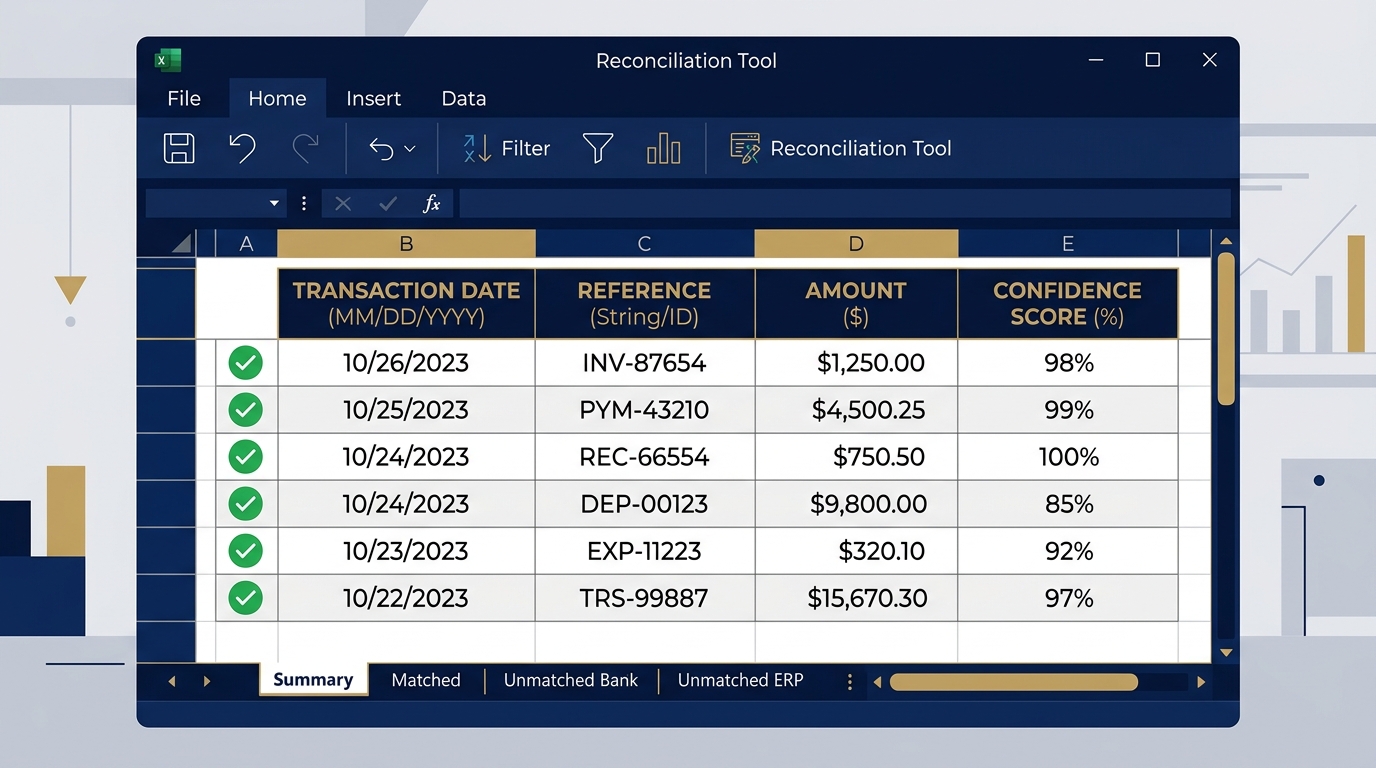Click the Excel app icon in title bar

[x=167, y=60]
